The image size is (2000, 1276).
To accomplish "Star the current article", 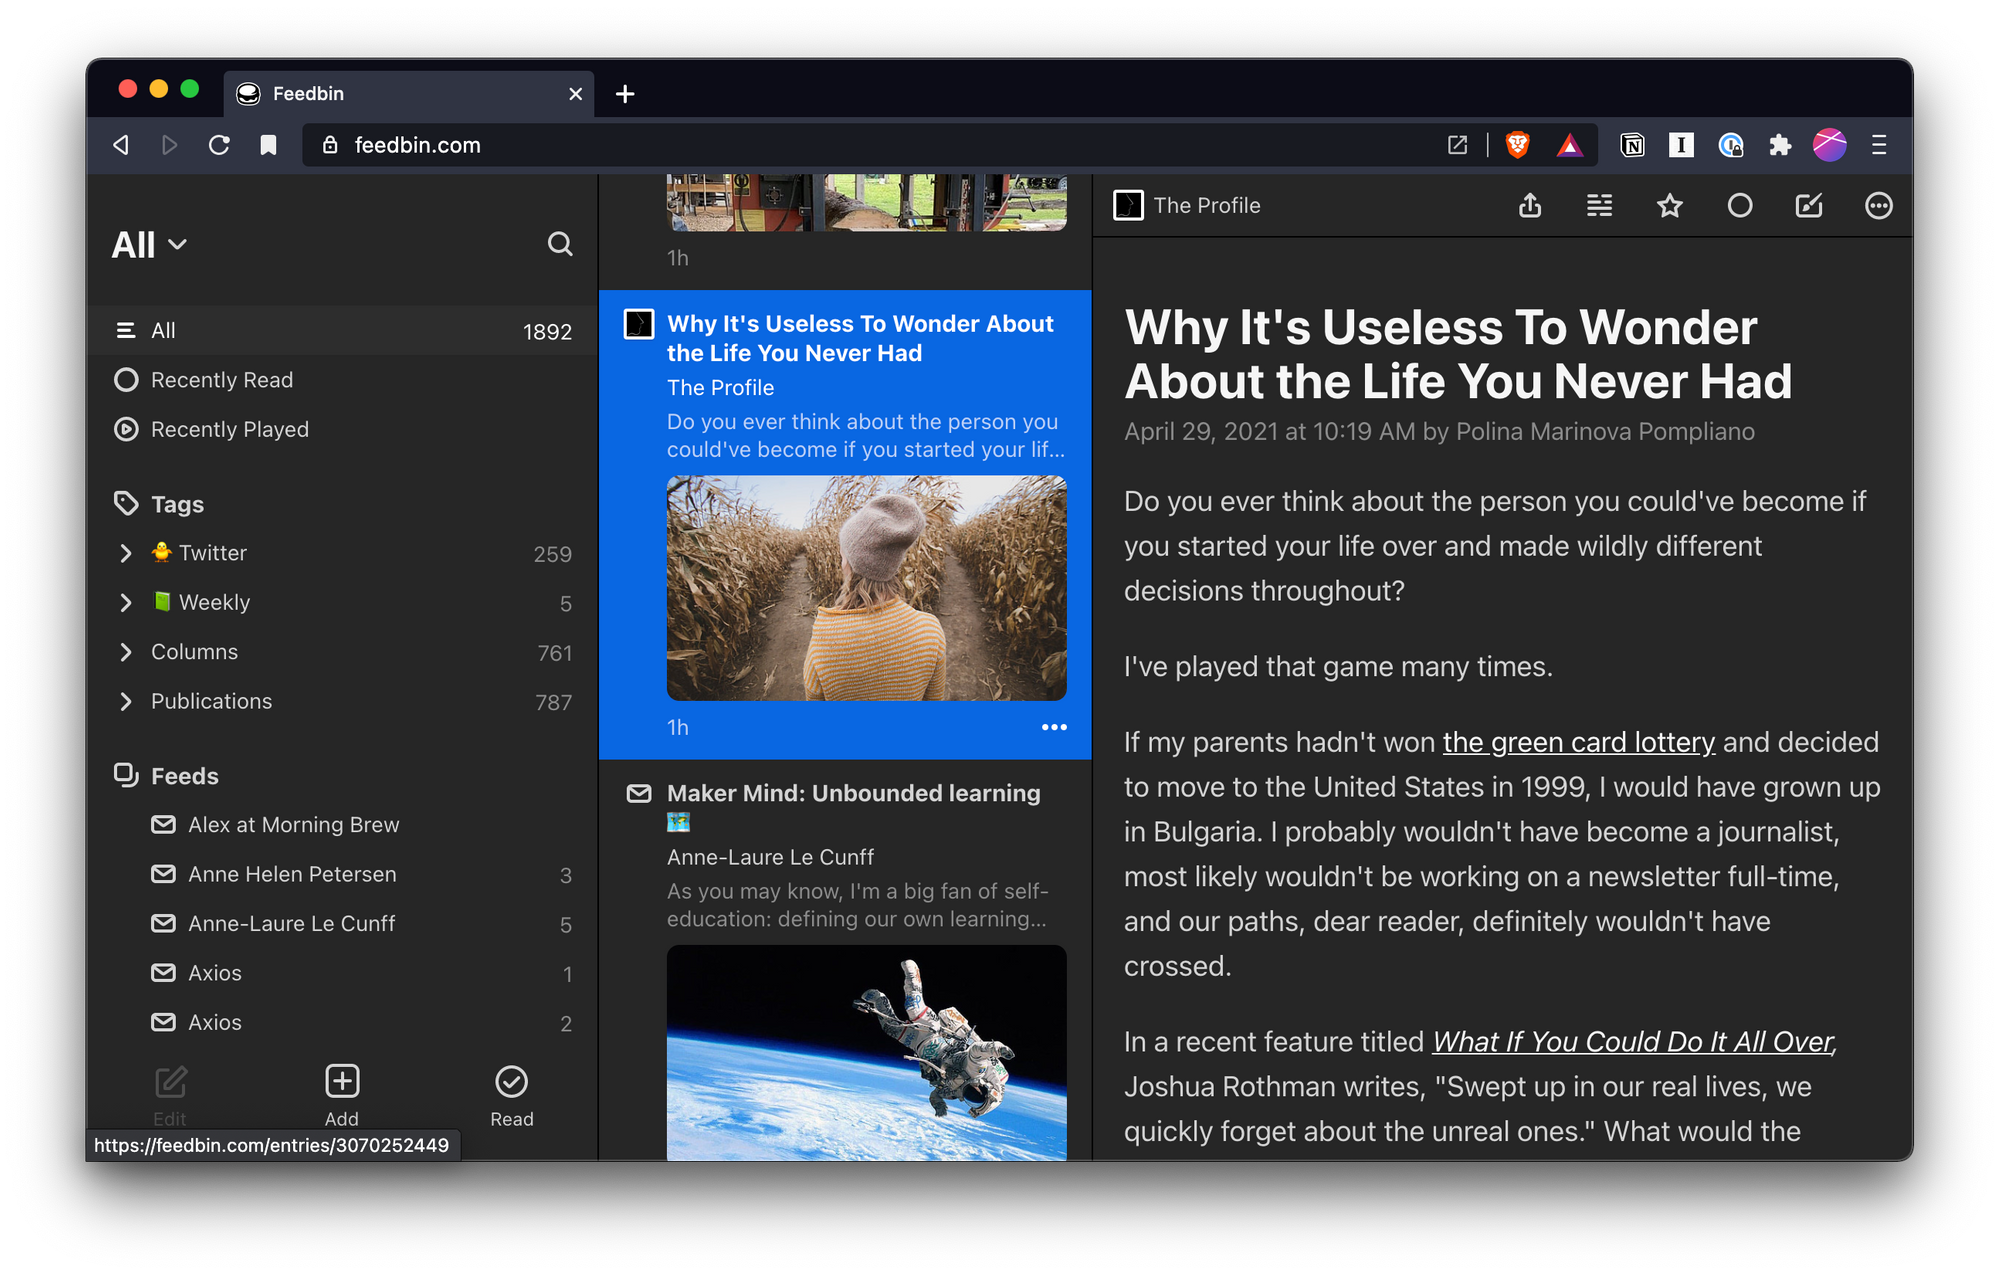I will [x=1669, y=206].
